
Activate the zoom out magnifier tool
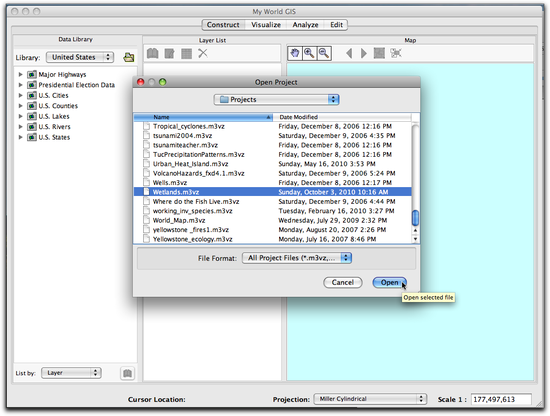tap(324, 53)
